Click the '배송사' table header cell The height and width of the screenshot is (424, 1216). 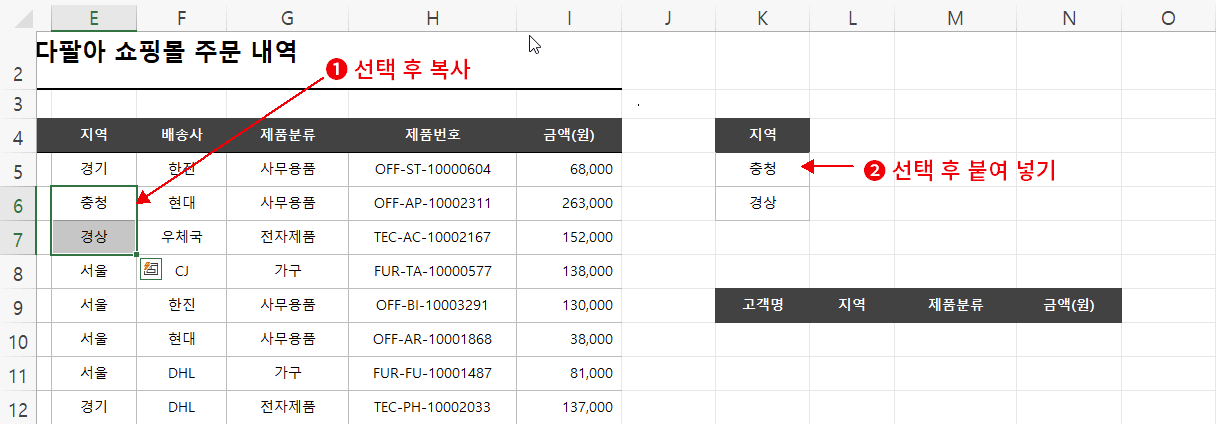tap(182, 135)
